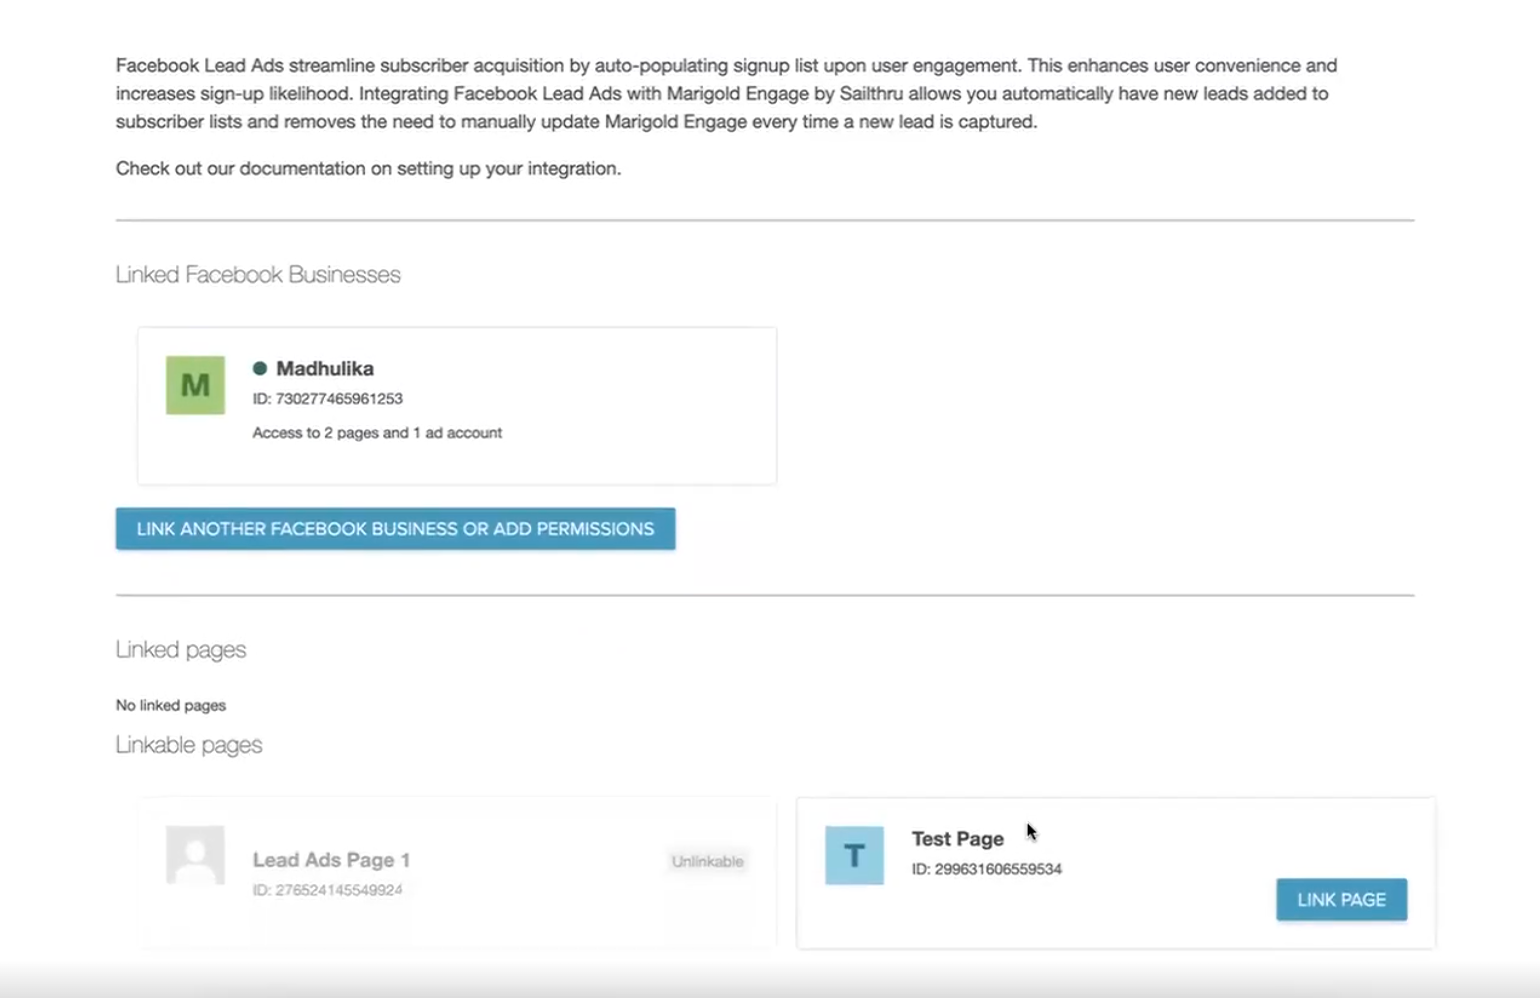Click the Lead Ads Page 1 ID number
Screen dimensions: 1540x998
(327, 890)
